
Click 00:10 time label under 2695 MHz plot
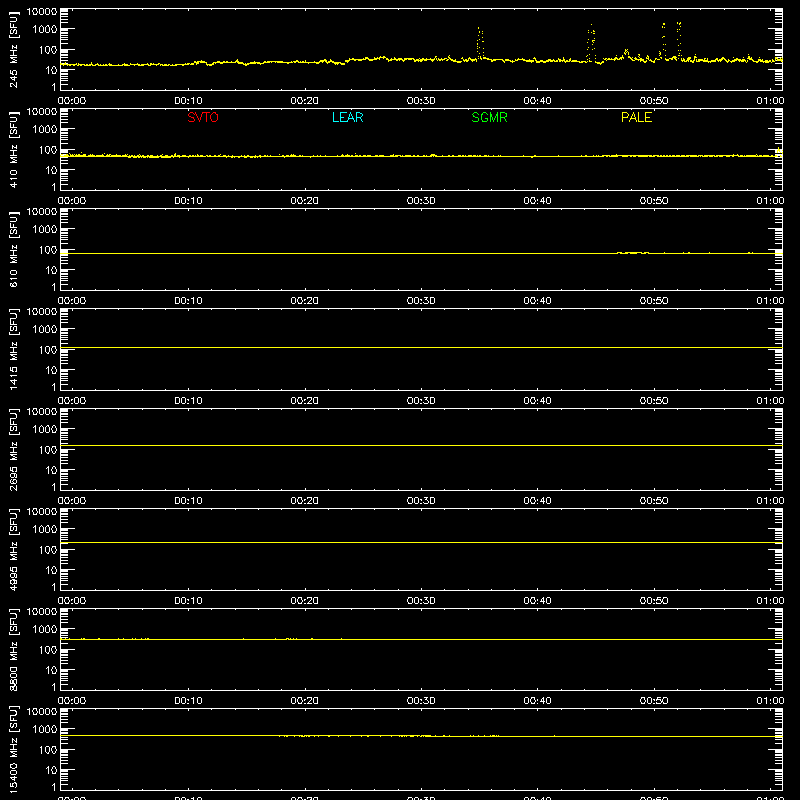pyautogui.click(x=188, y=501)
